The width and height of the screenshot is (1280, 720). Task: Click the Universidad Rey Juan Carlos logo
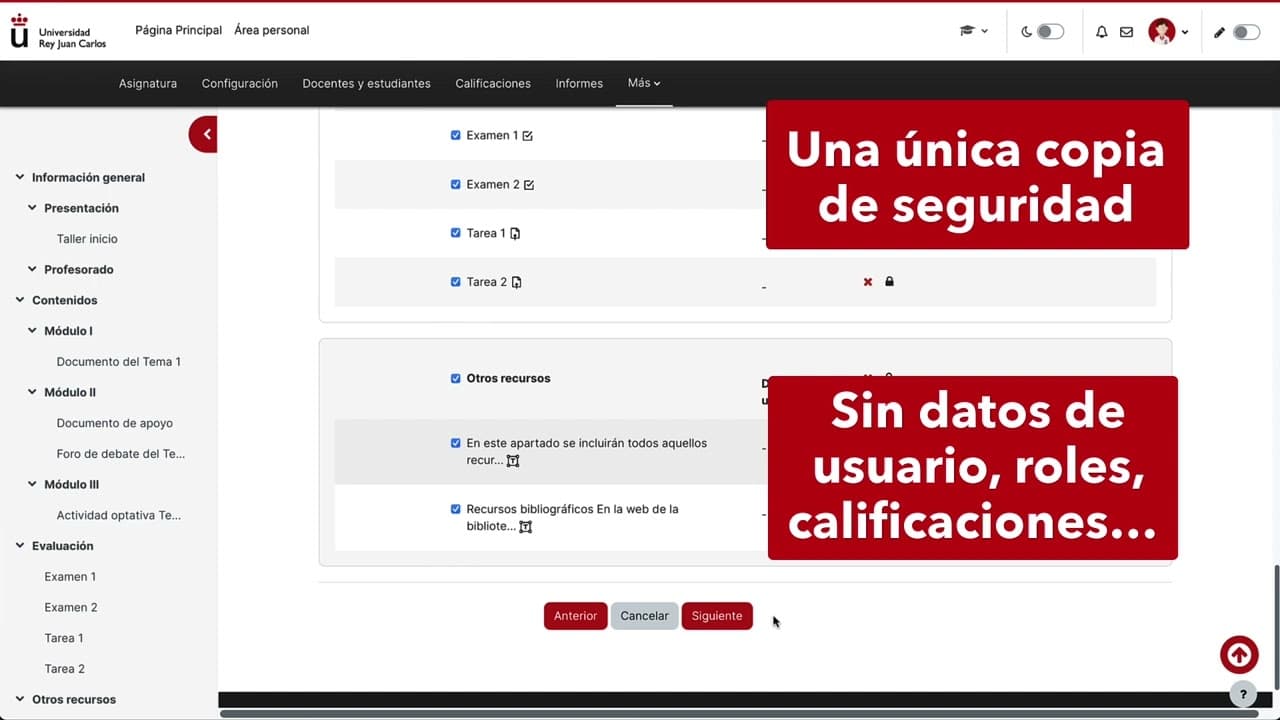pos(58,31)
